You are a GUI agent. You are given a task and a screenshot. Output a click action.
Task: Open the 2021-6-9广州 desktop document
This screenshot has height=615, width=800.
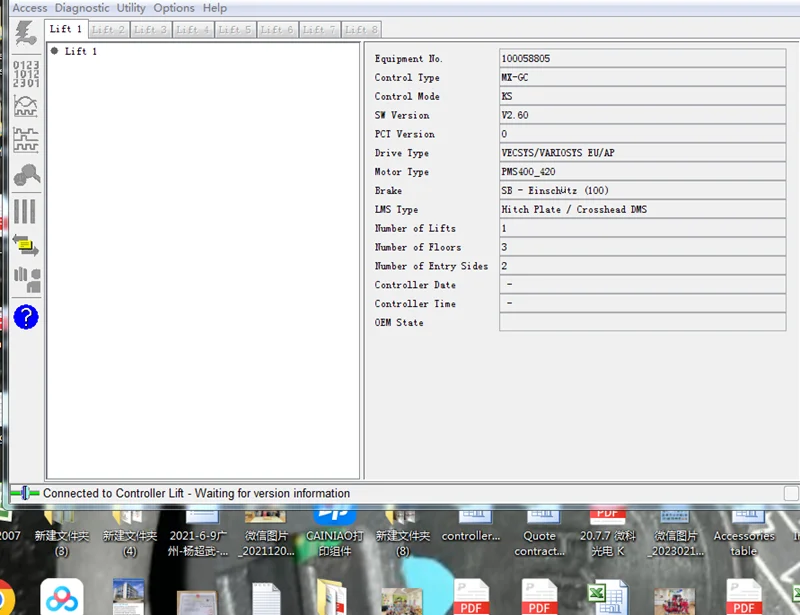pyautogui.click(x=198, y=533)
